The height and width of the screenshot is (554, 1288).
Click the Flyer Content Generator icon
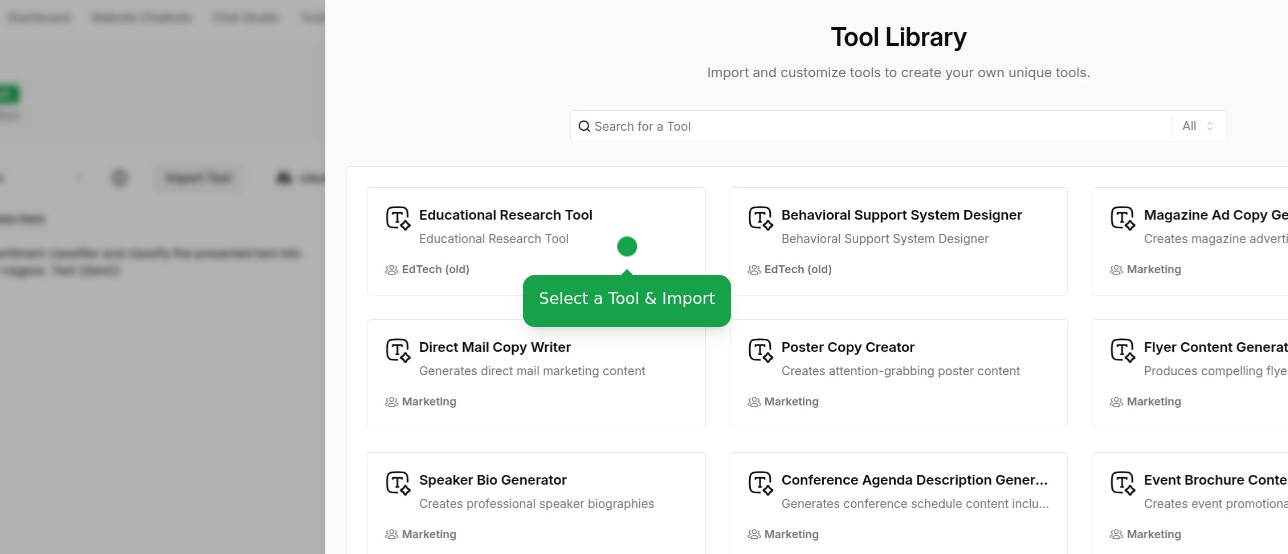tap(1123, 350)
